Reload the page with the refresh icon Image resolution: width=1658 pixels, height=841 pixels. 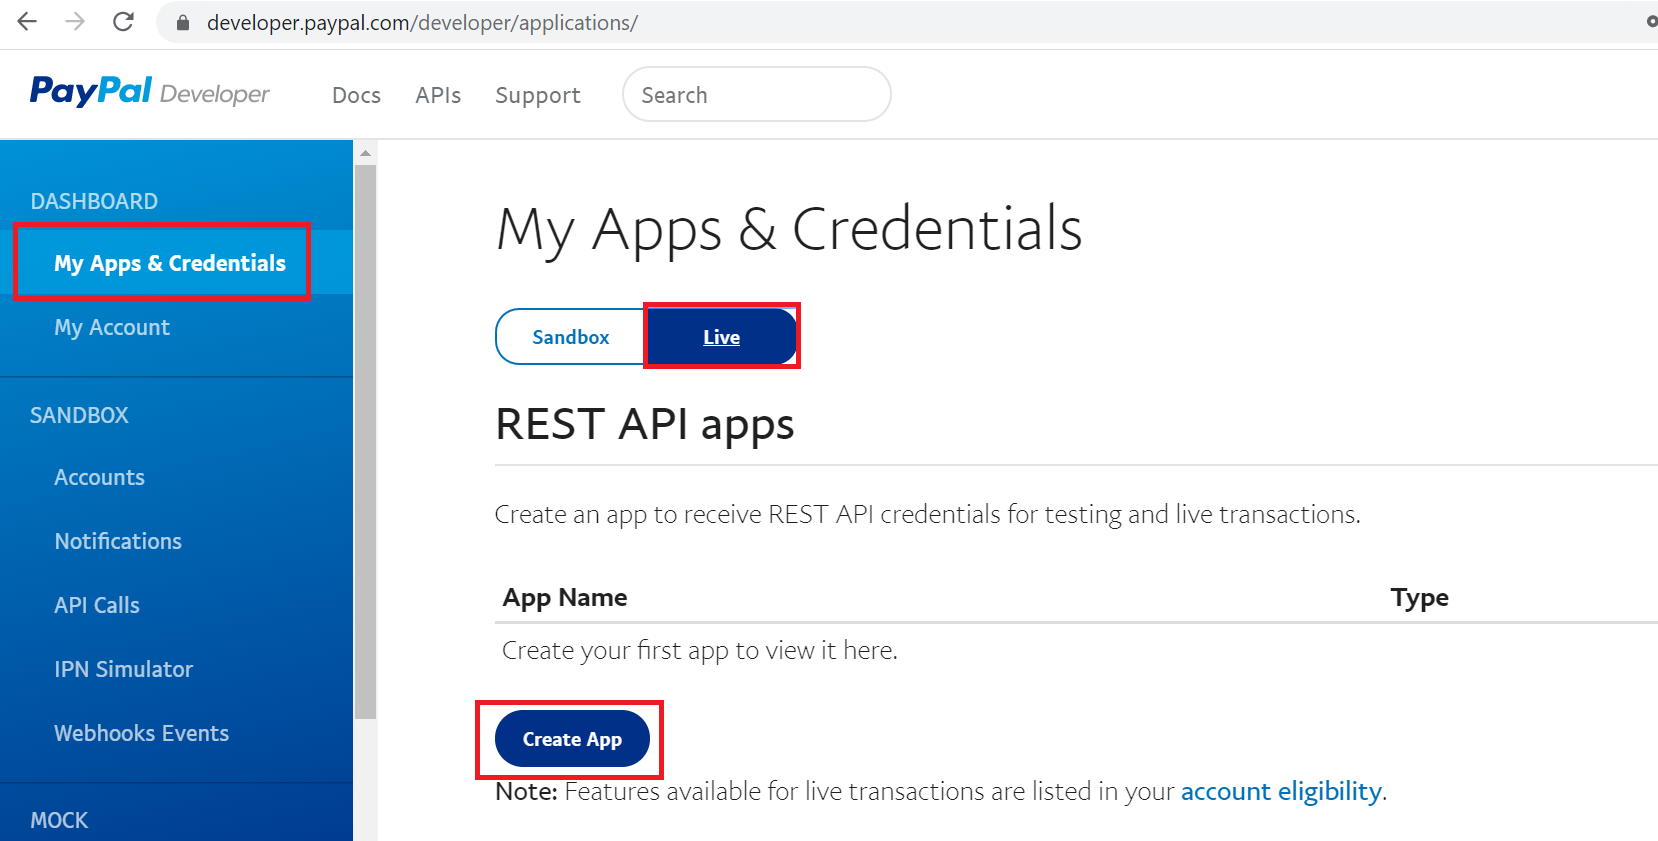123,21
